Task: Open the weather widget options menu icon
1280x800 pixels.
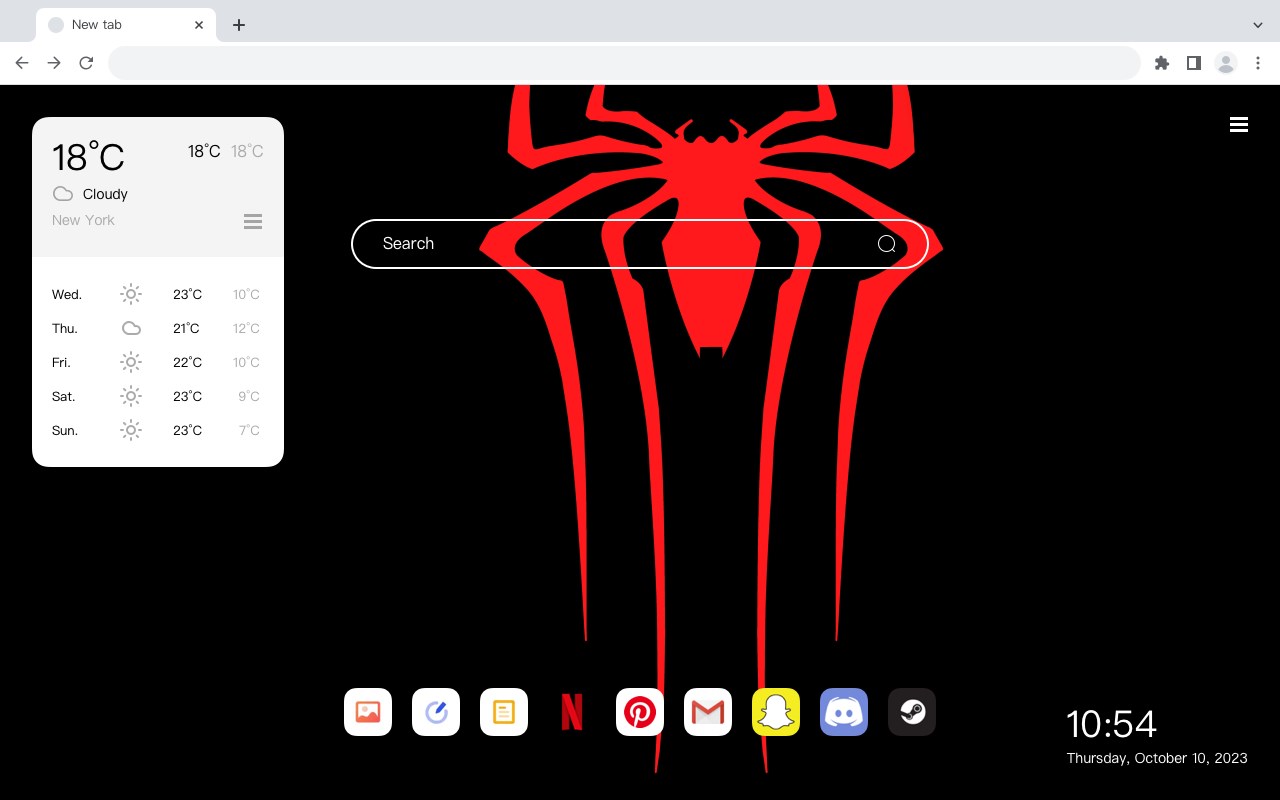Action: pyautogui.click(x=253, y=222)
